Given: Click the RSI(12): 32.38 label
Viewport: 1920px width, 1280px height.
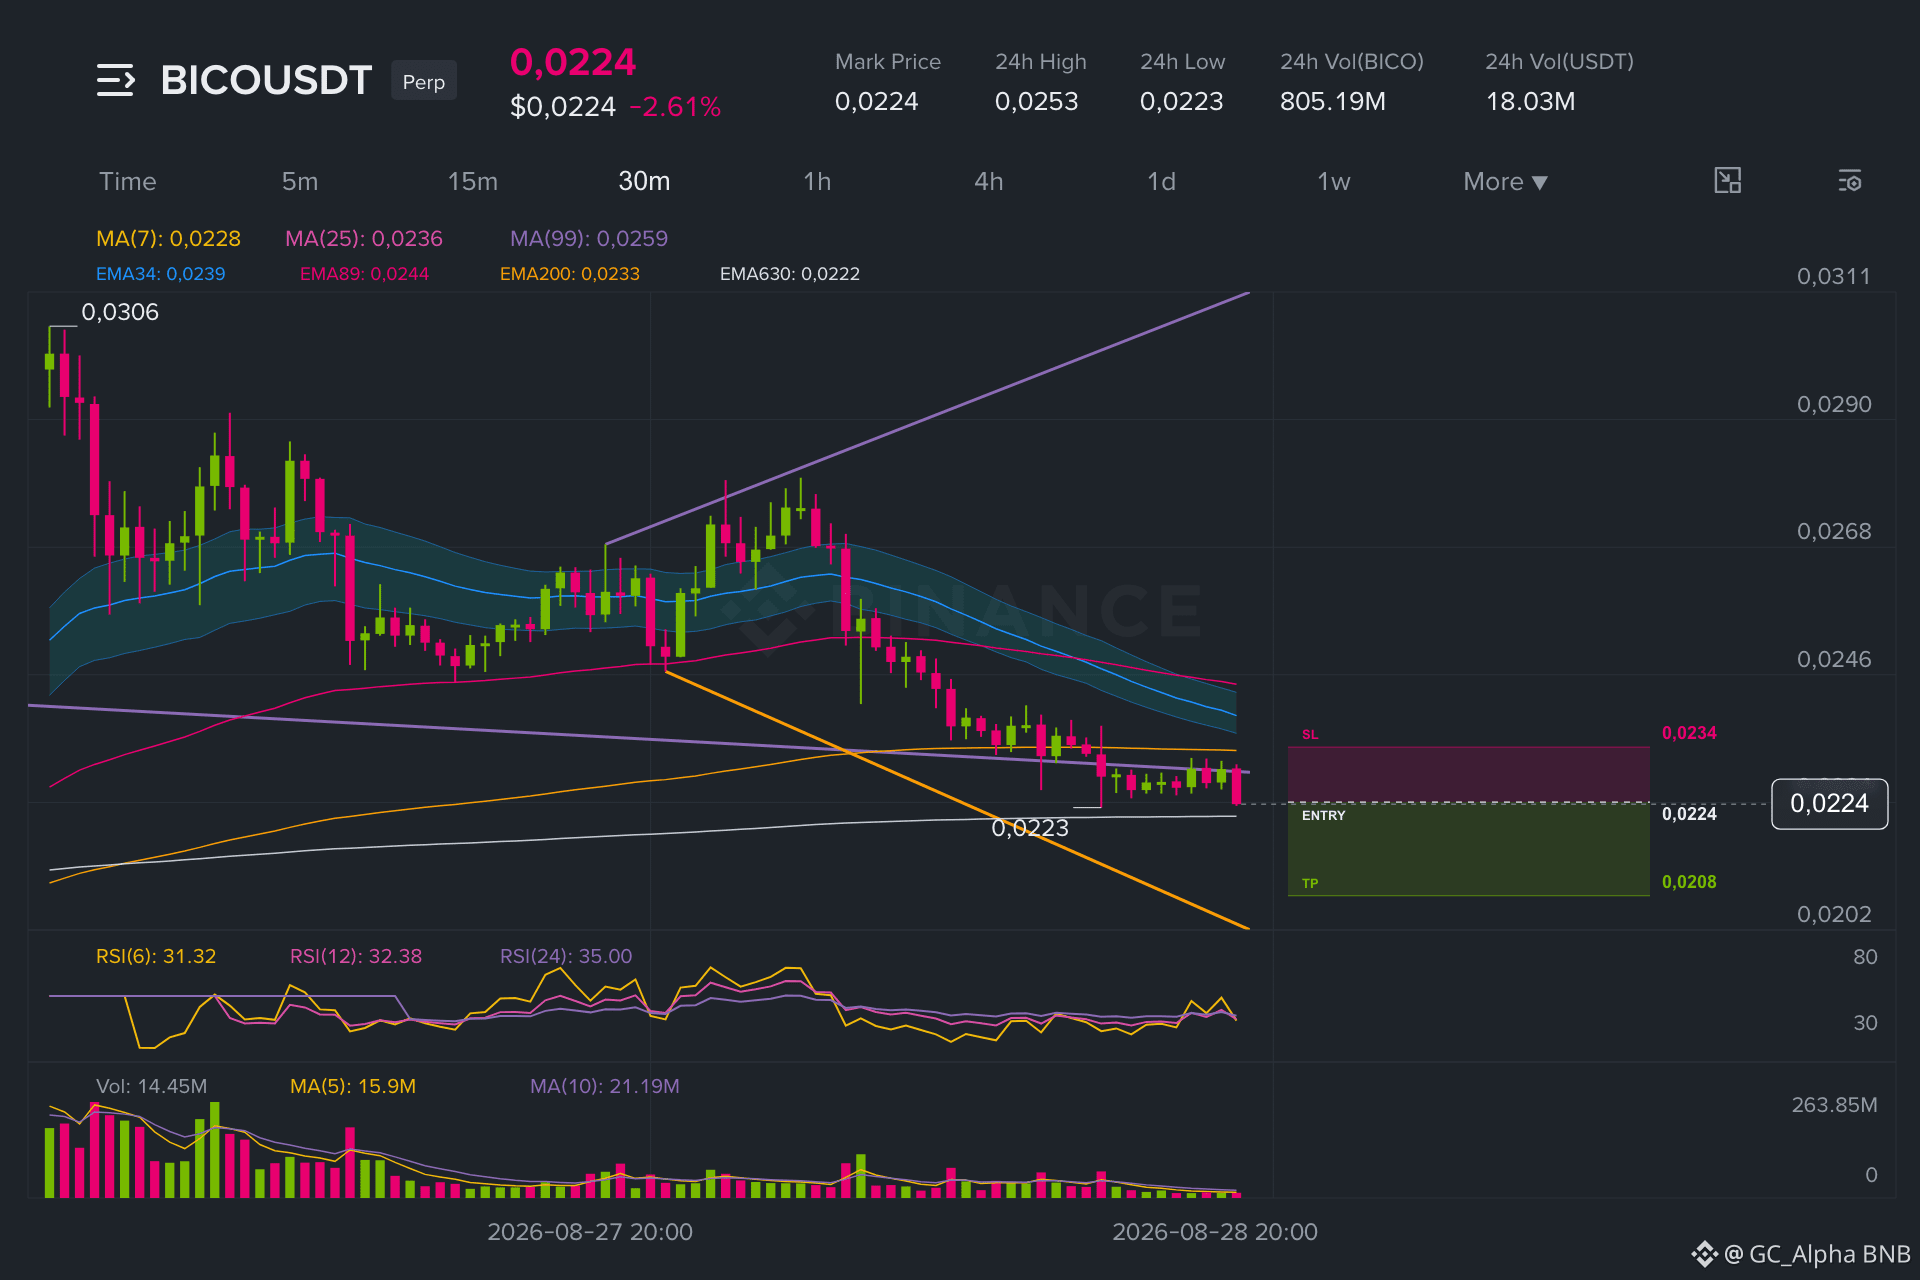Looking at the screenshot, I should pyautogui.click(x=356, y=956).
